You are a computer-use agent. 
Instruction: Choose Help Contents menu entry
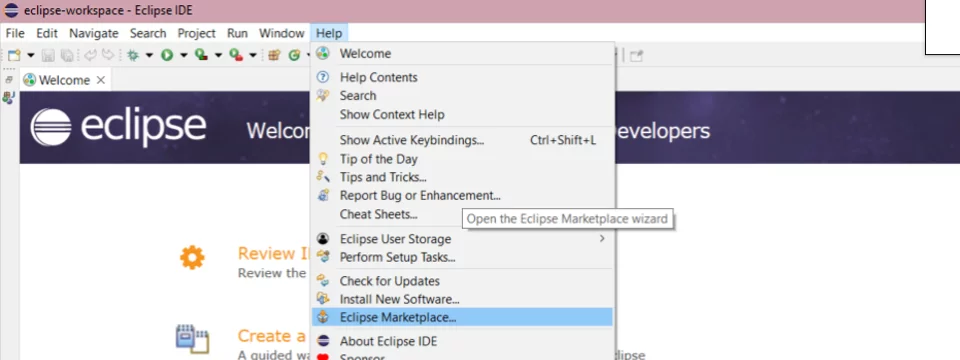point(462,77)
